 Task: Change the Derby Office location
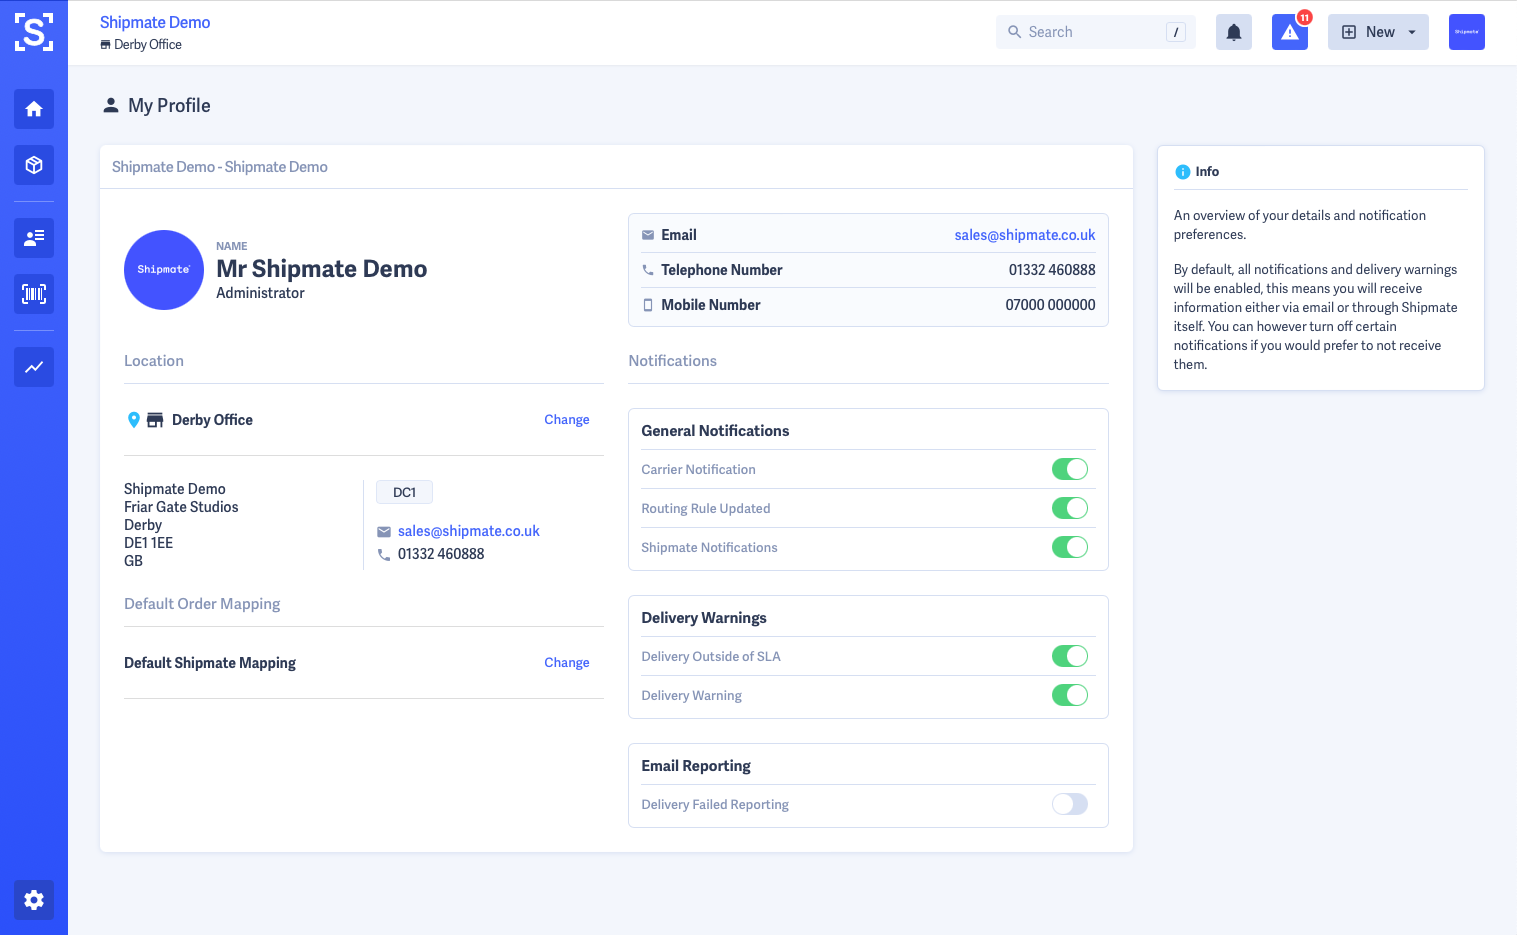pos(567,420)
